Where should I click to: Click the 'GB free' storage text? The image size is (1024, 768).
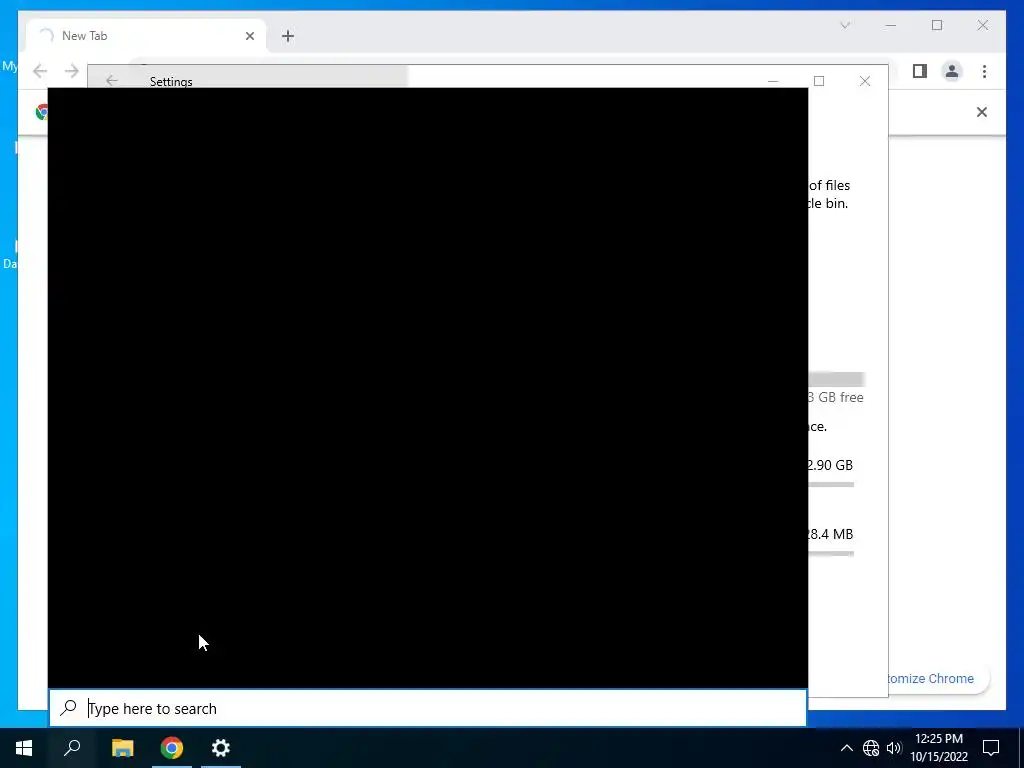pyautogui.click(x=835, y=397)
